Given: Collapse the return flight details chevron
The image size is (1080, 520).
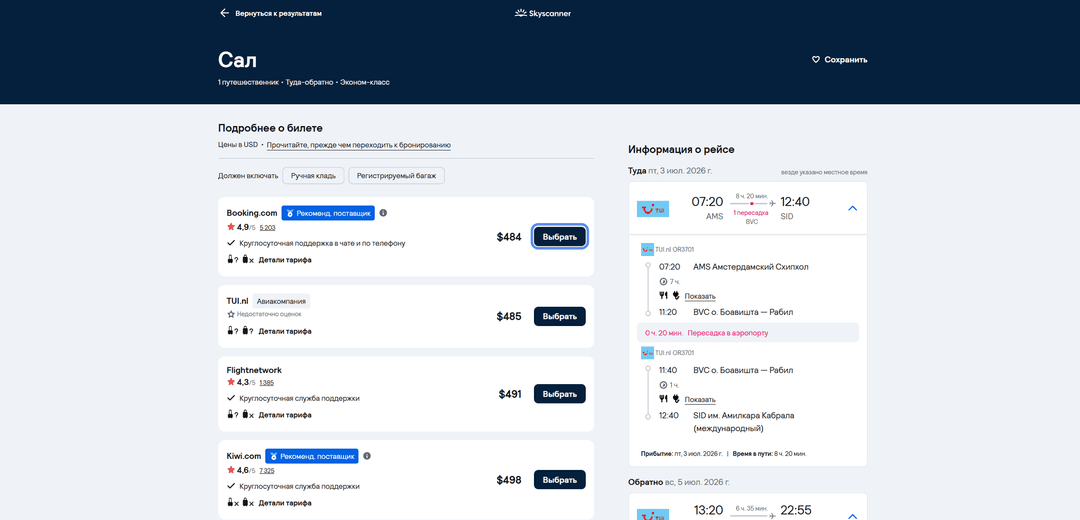Looking at the screenshot, I should point(852,516).
